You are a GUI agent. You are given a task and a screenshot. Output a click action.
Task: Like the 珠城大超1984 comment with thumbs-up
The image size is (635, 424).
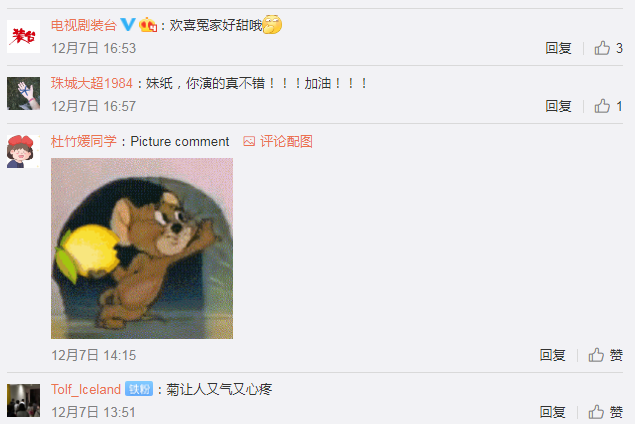tap(602, 106)
